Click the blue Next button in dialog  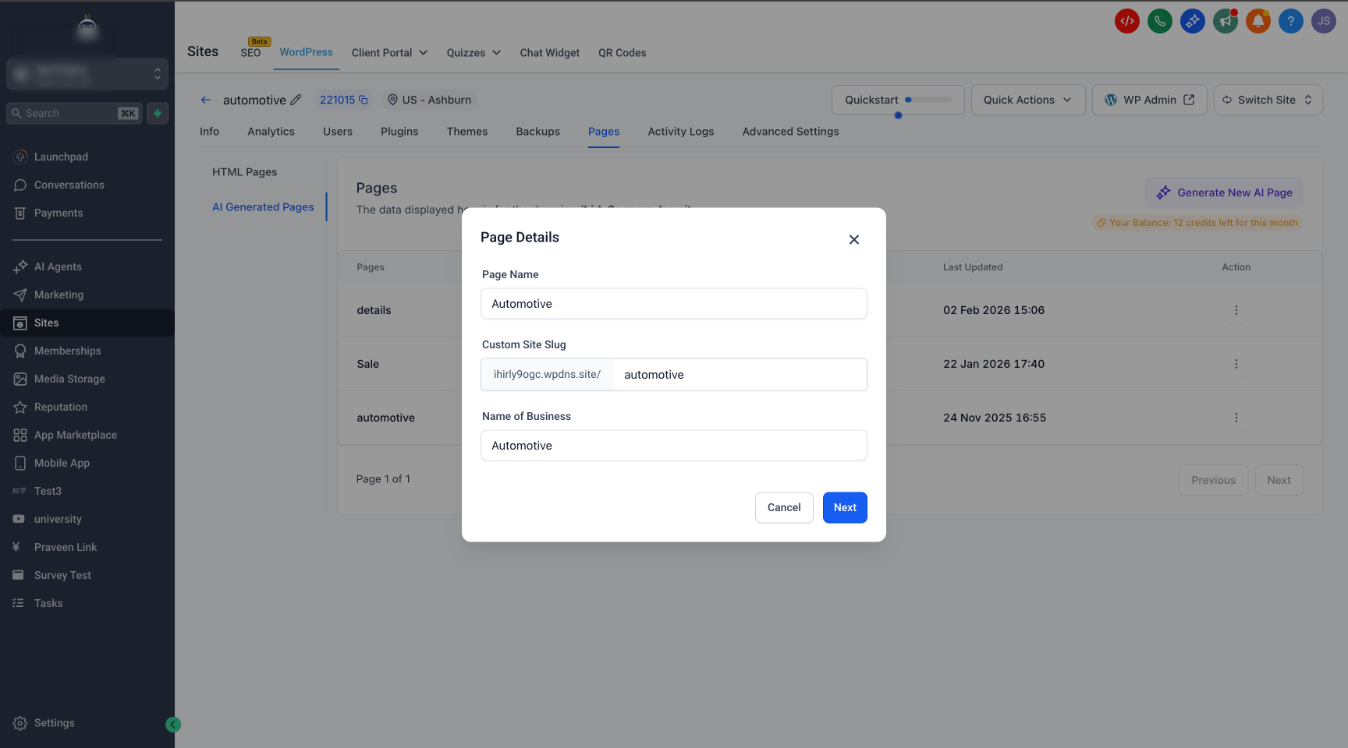(x=845, y=507)
